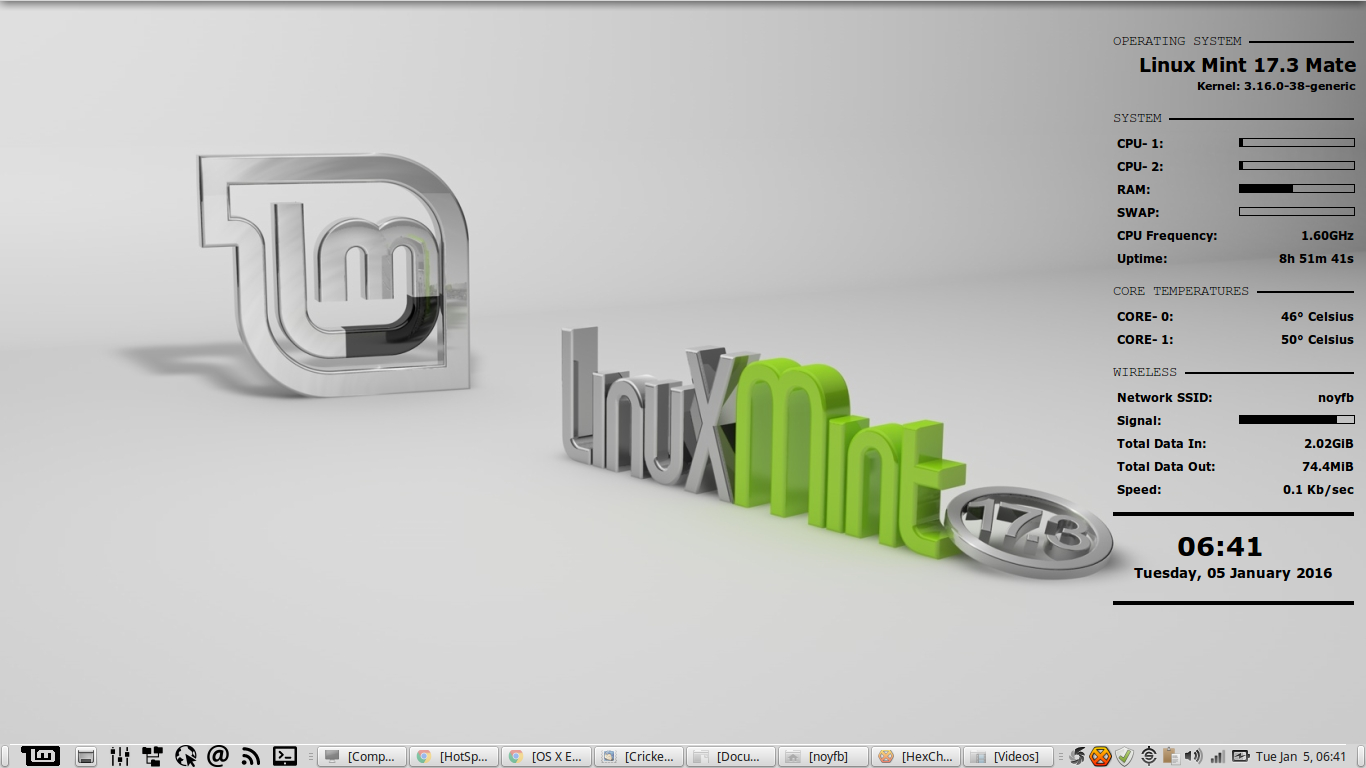This screenshot has width=1366, height=768.
Task: Launch the network tree panel icon
Action: [x=152, y=757]
